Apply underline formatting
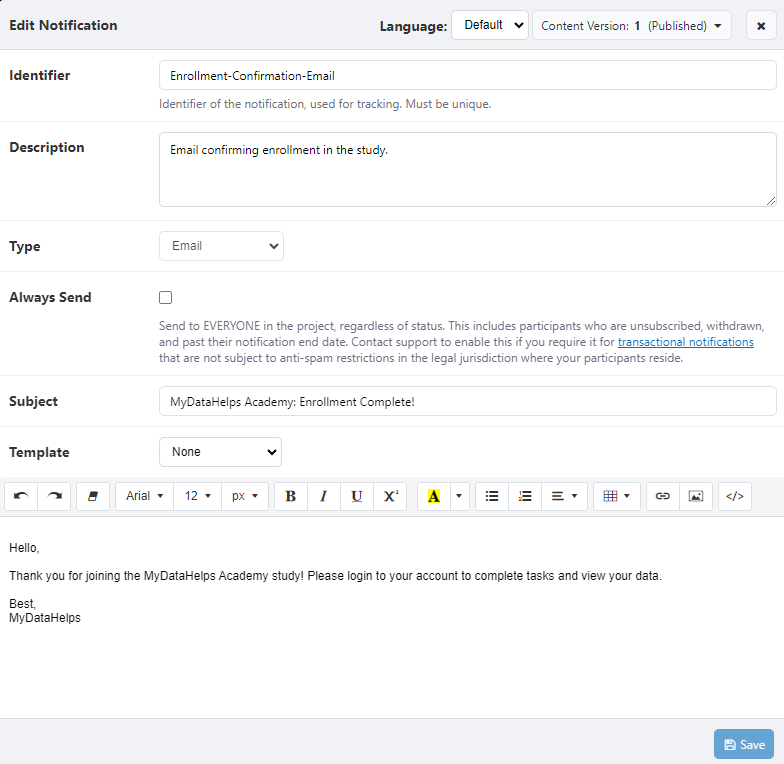Image resolution: width=784 pixels, height=764 pixels. pos(357,496)
